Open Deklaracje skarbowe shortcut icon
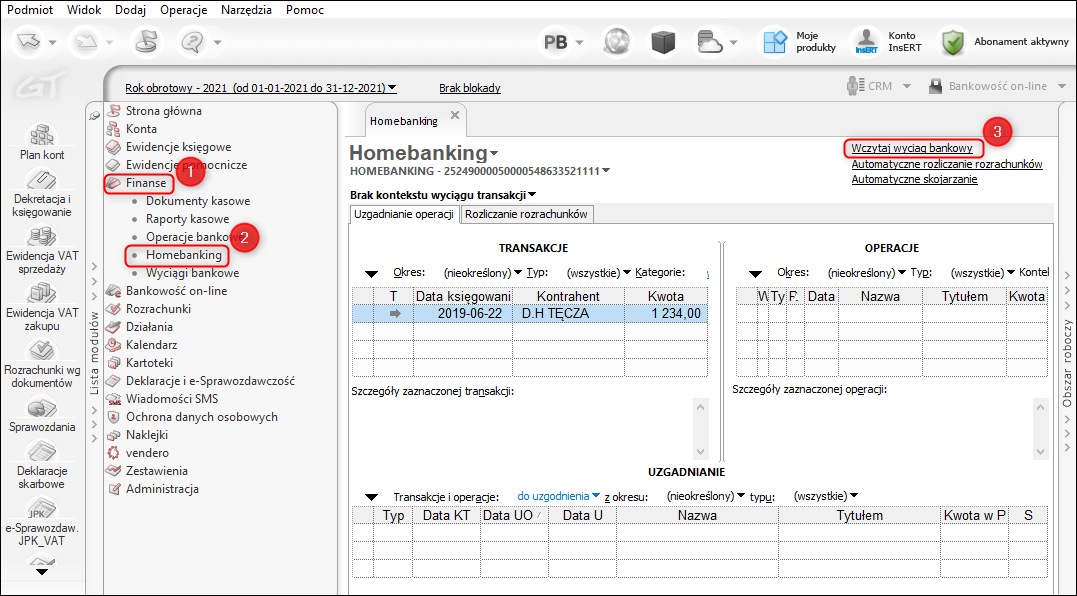Screen dimensions: 1077x596 [42, 452]
